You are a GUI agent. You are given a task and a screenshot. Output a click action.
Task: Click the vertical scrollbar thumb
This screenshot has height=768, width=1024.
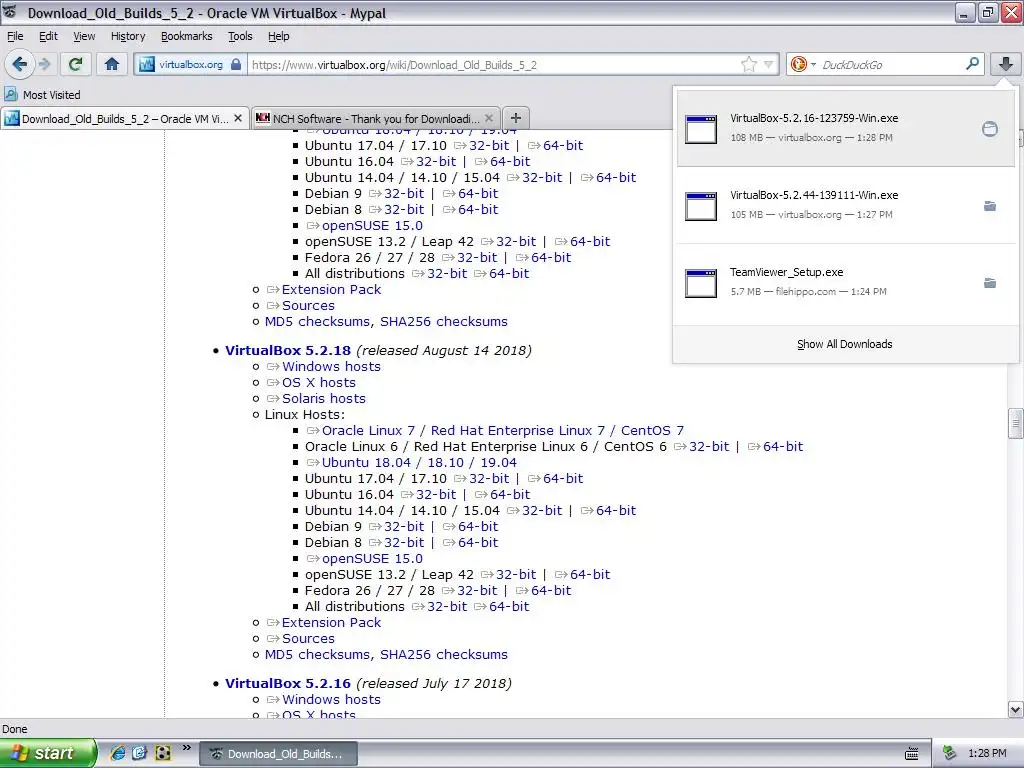coord(1015,423)
